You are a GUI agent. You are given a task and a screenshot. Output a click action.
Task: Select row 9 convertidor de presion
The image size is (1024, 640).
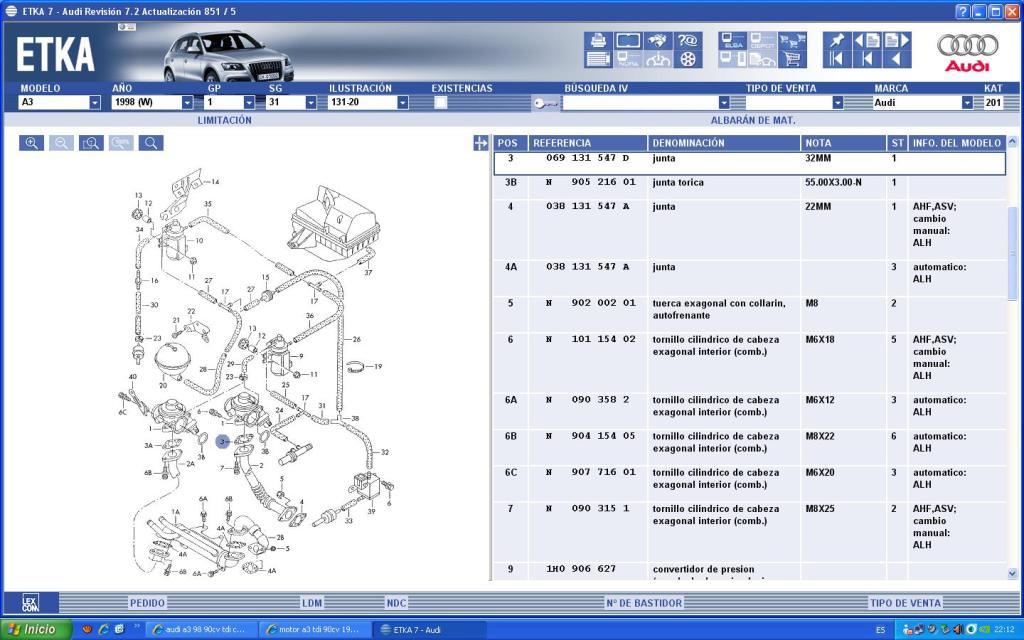[750, 572]
